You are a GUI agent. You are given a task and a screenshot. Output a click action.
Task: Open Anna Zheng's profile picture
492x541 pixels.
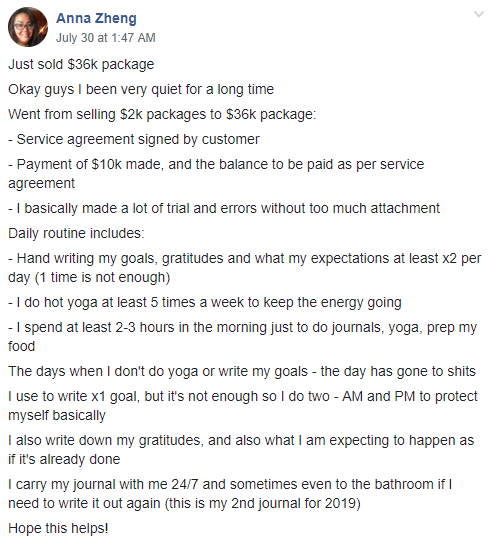coord(28,27)
